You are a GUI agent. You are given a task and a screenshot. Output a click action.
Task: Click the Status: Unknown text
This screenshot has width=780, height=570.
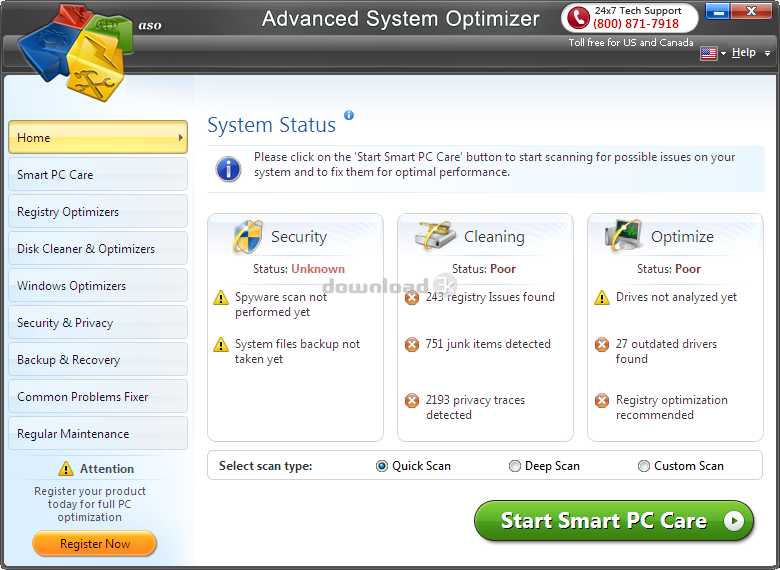[x=298, y=269]
